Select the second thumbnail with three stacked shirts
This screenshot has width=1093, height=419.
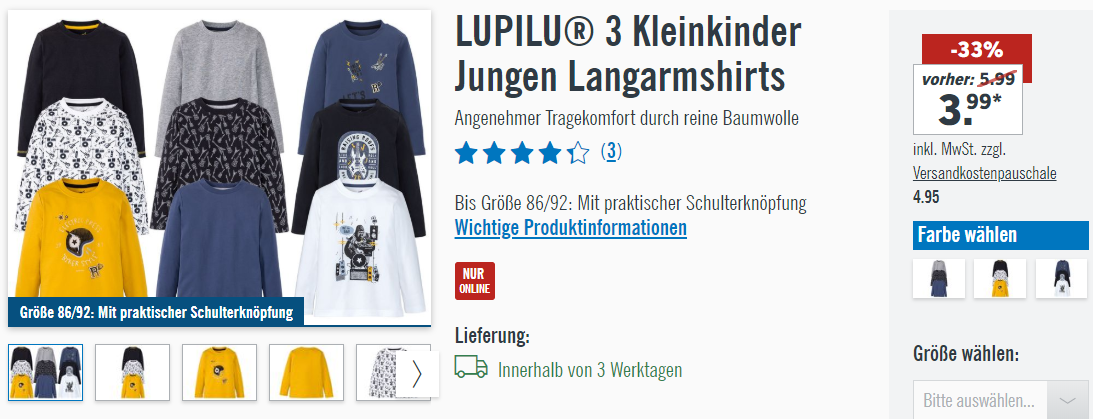tap(132, 372)
